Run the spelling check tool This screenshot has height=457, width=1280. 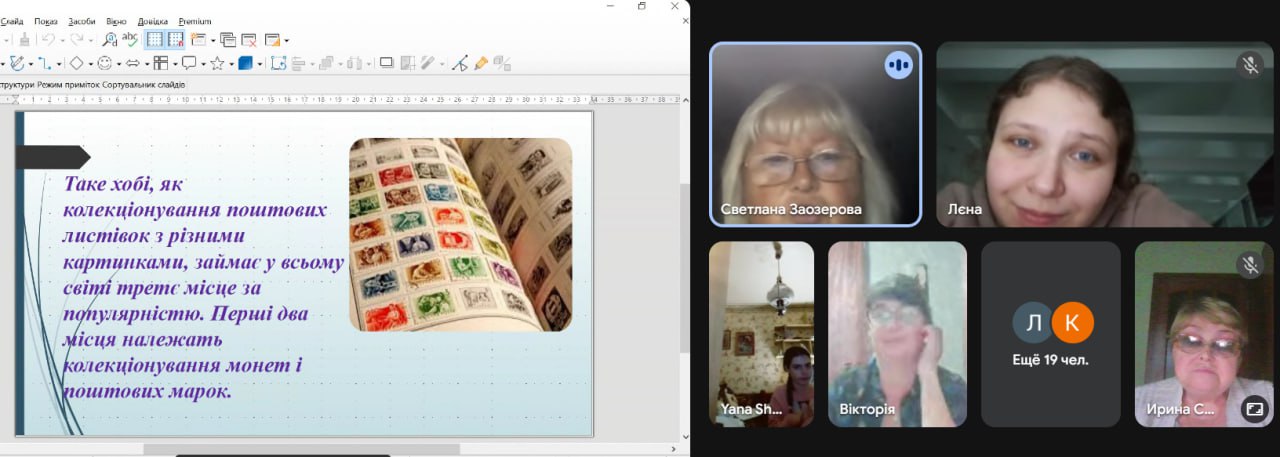(x=131, y=40)
